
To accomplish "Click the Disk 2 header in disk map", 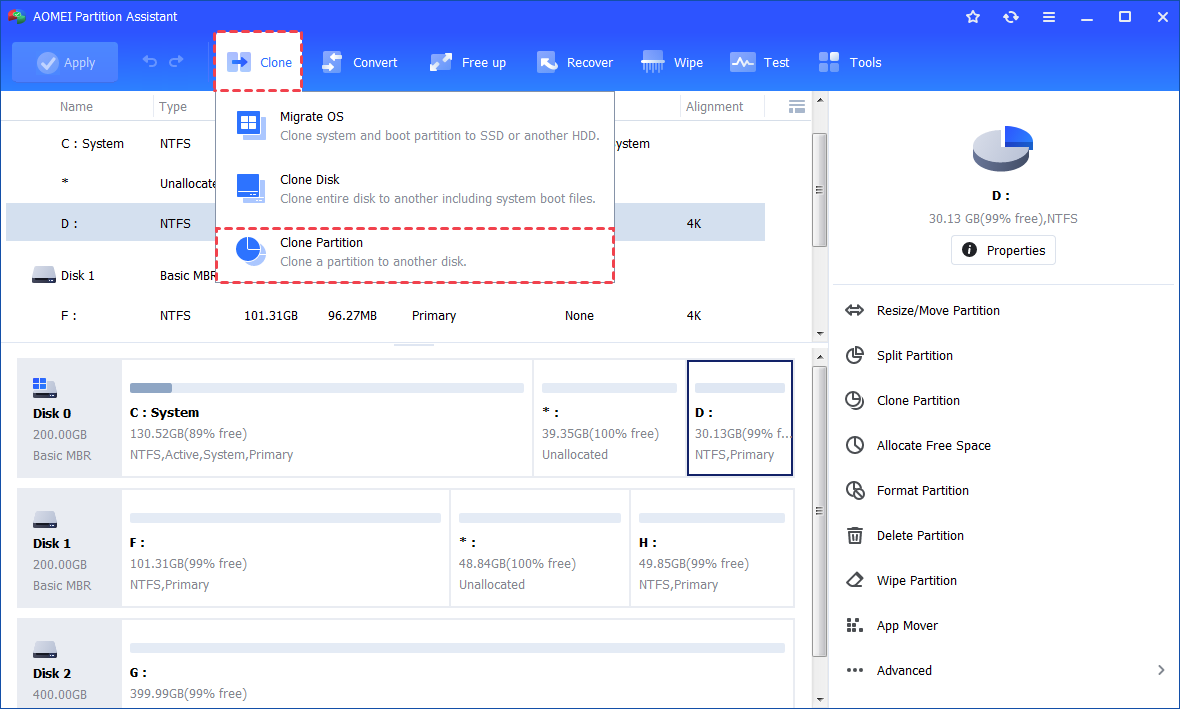I will point(69,664).
